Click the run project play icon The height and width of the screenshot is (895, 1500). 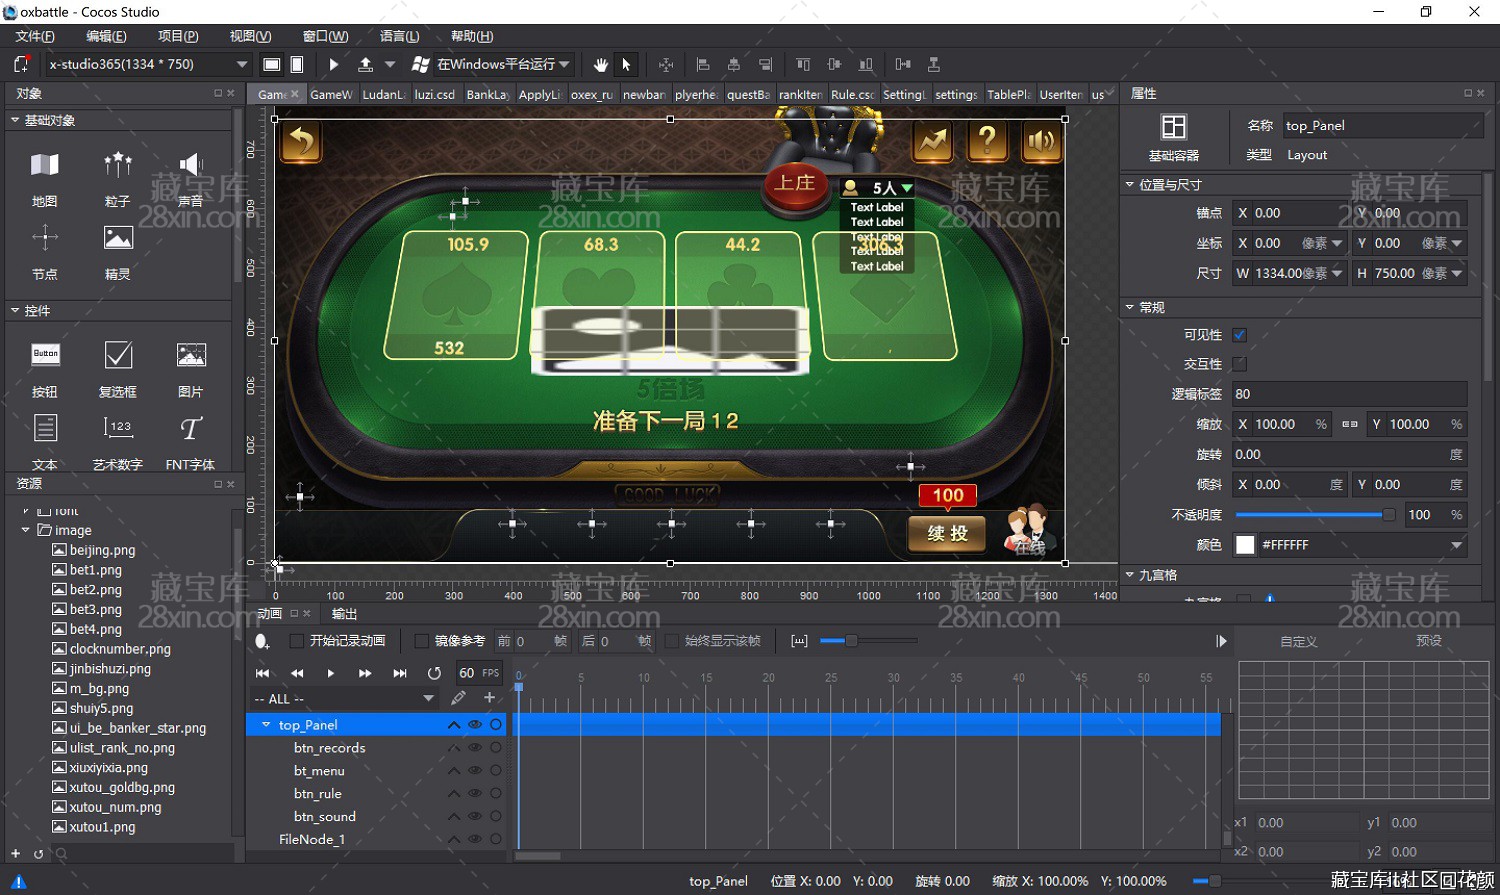coord(334,64)
